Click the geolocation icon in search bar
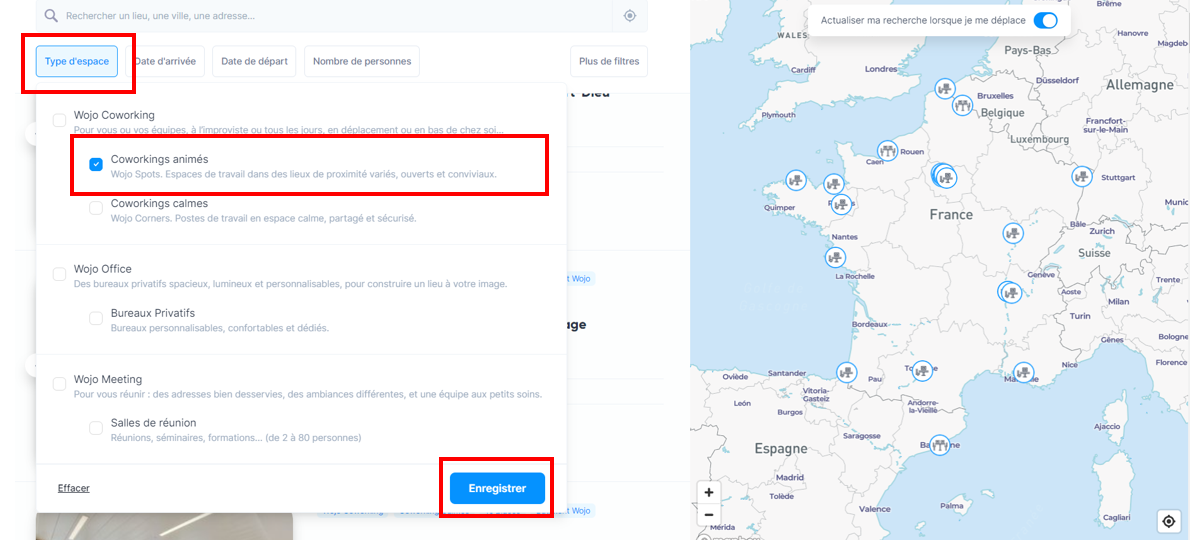 click(630, 16)
